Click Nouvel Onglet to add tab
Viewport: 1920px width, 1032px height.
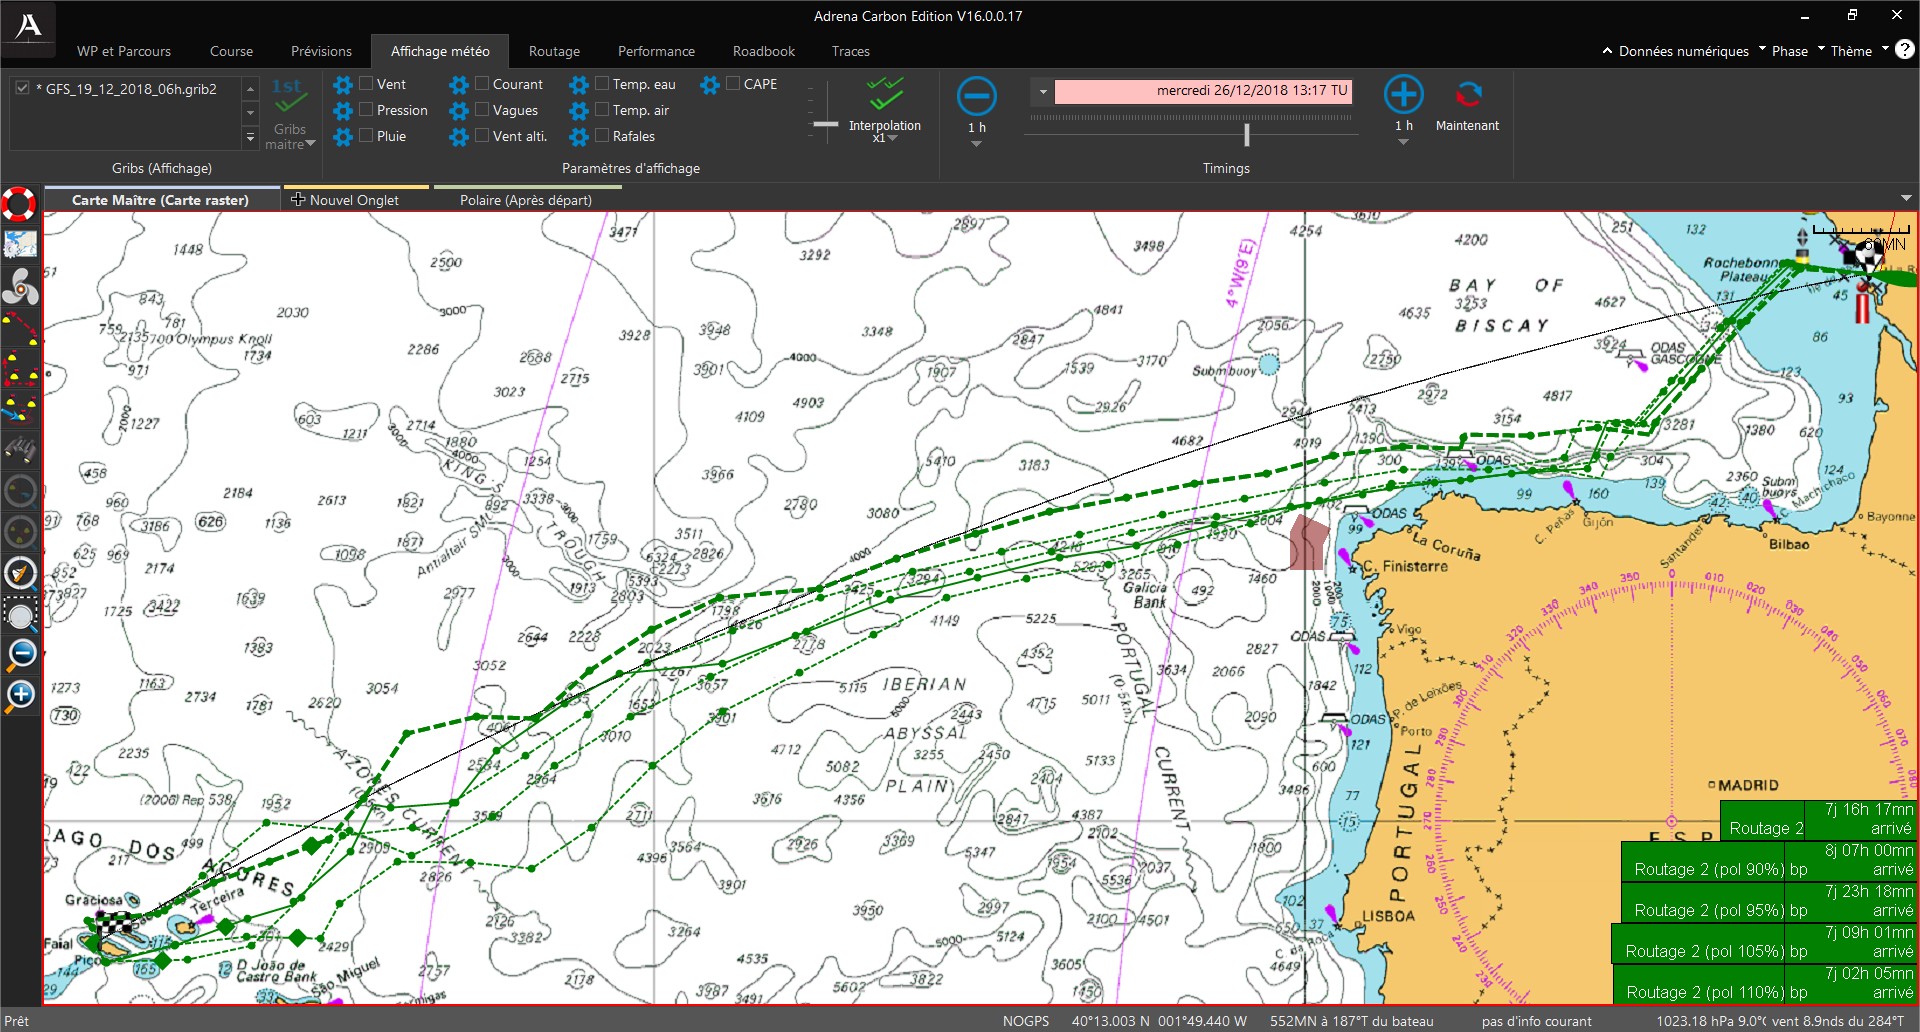coord(354,200)
